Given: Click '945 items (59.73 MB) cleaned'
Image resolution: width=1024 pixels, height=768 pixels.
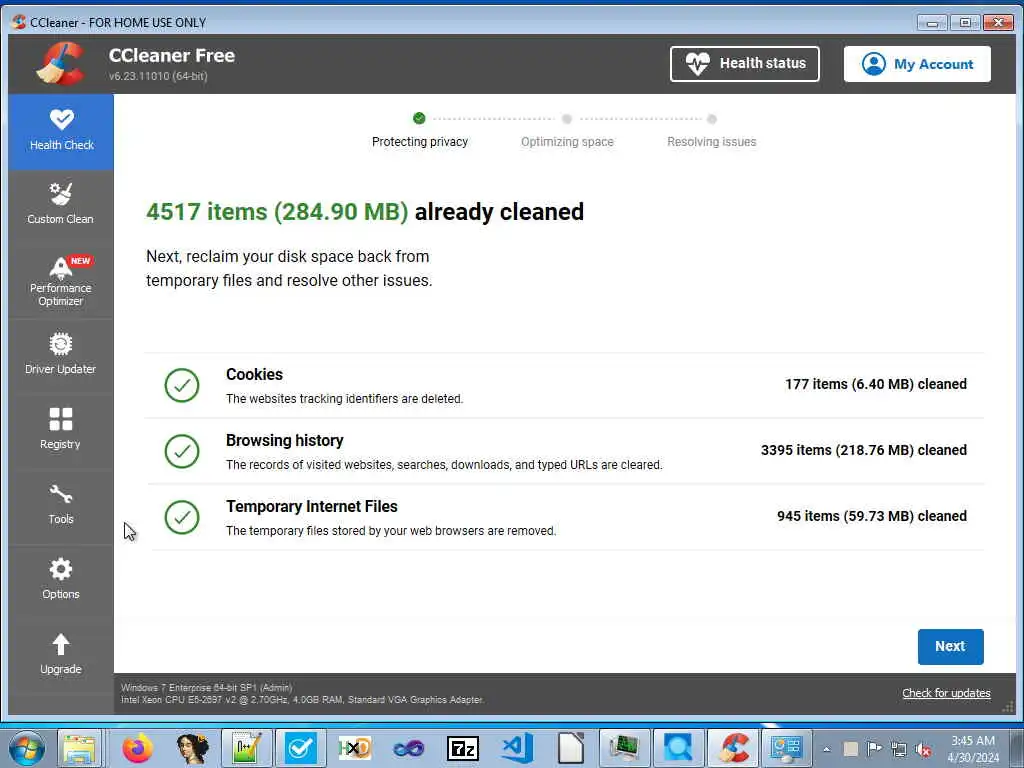Looking at the screenshot, I should pos(872,516).
